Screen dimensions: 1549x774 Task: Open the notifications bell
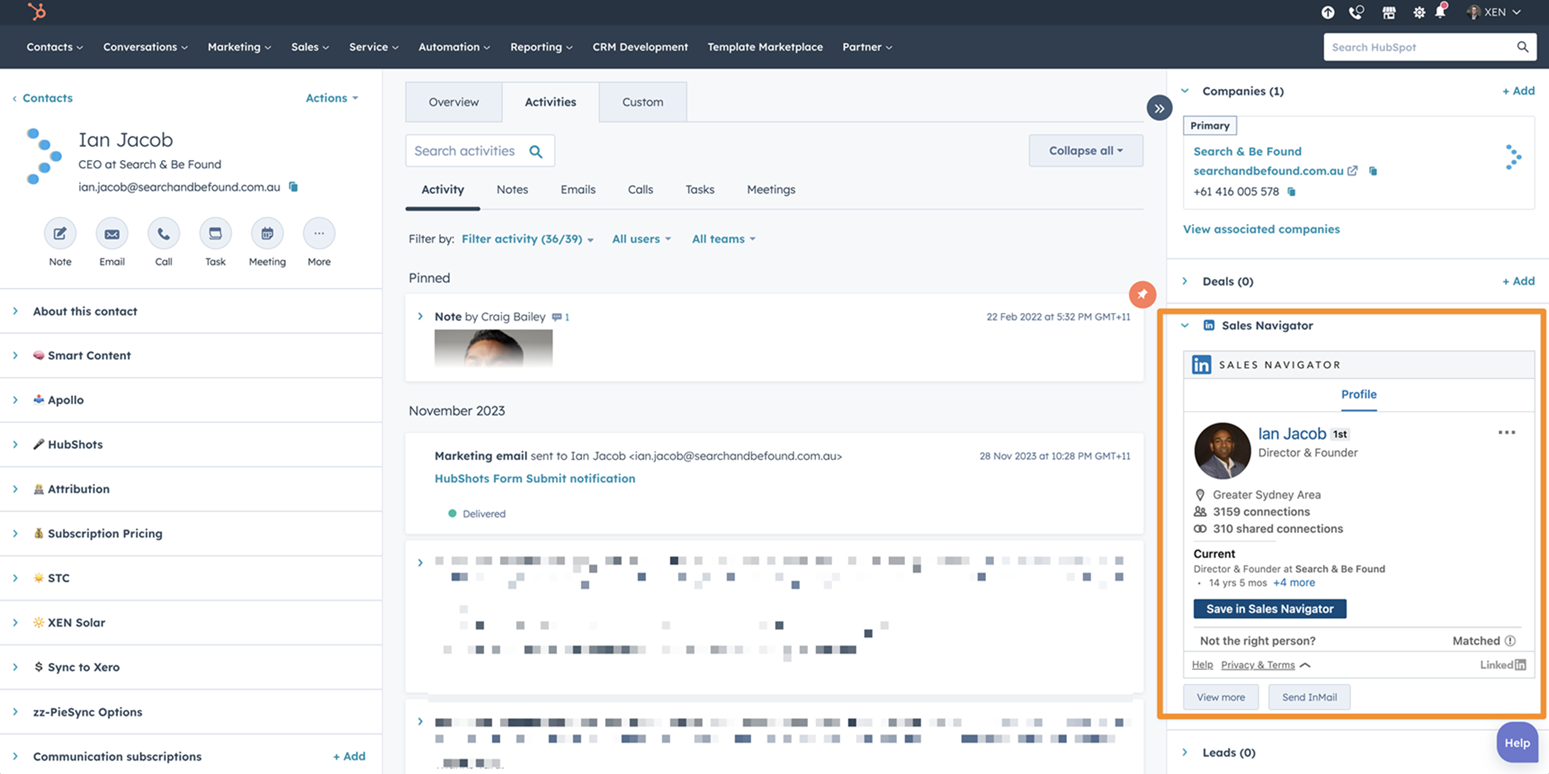pos(1441,12)
